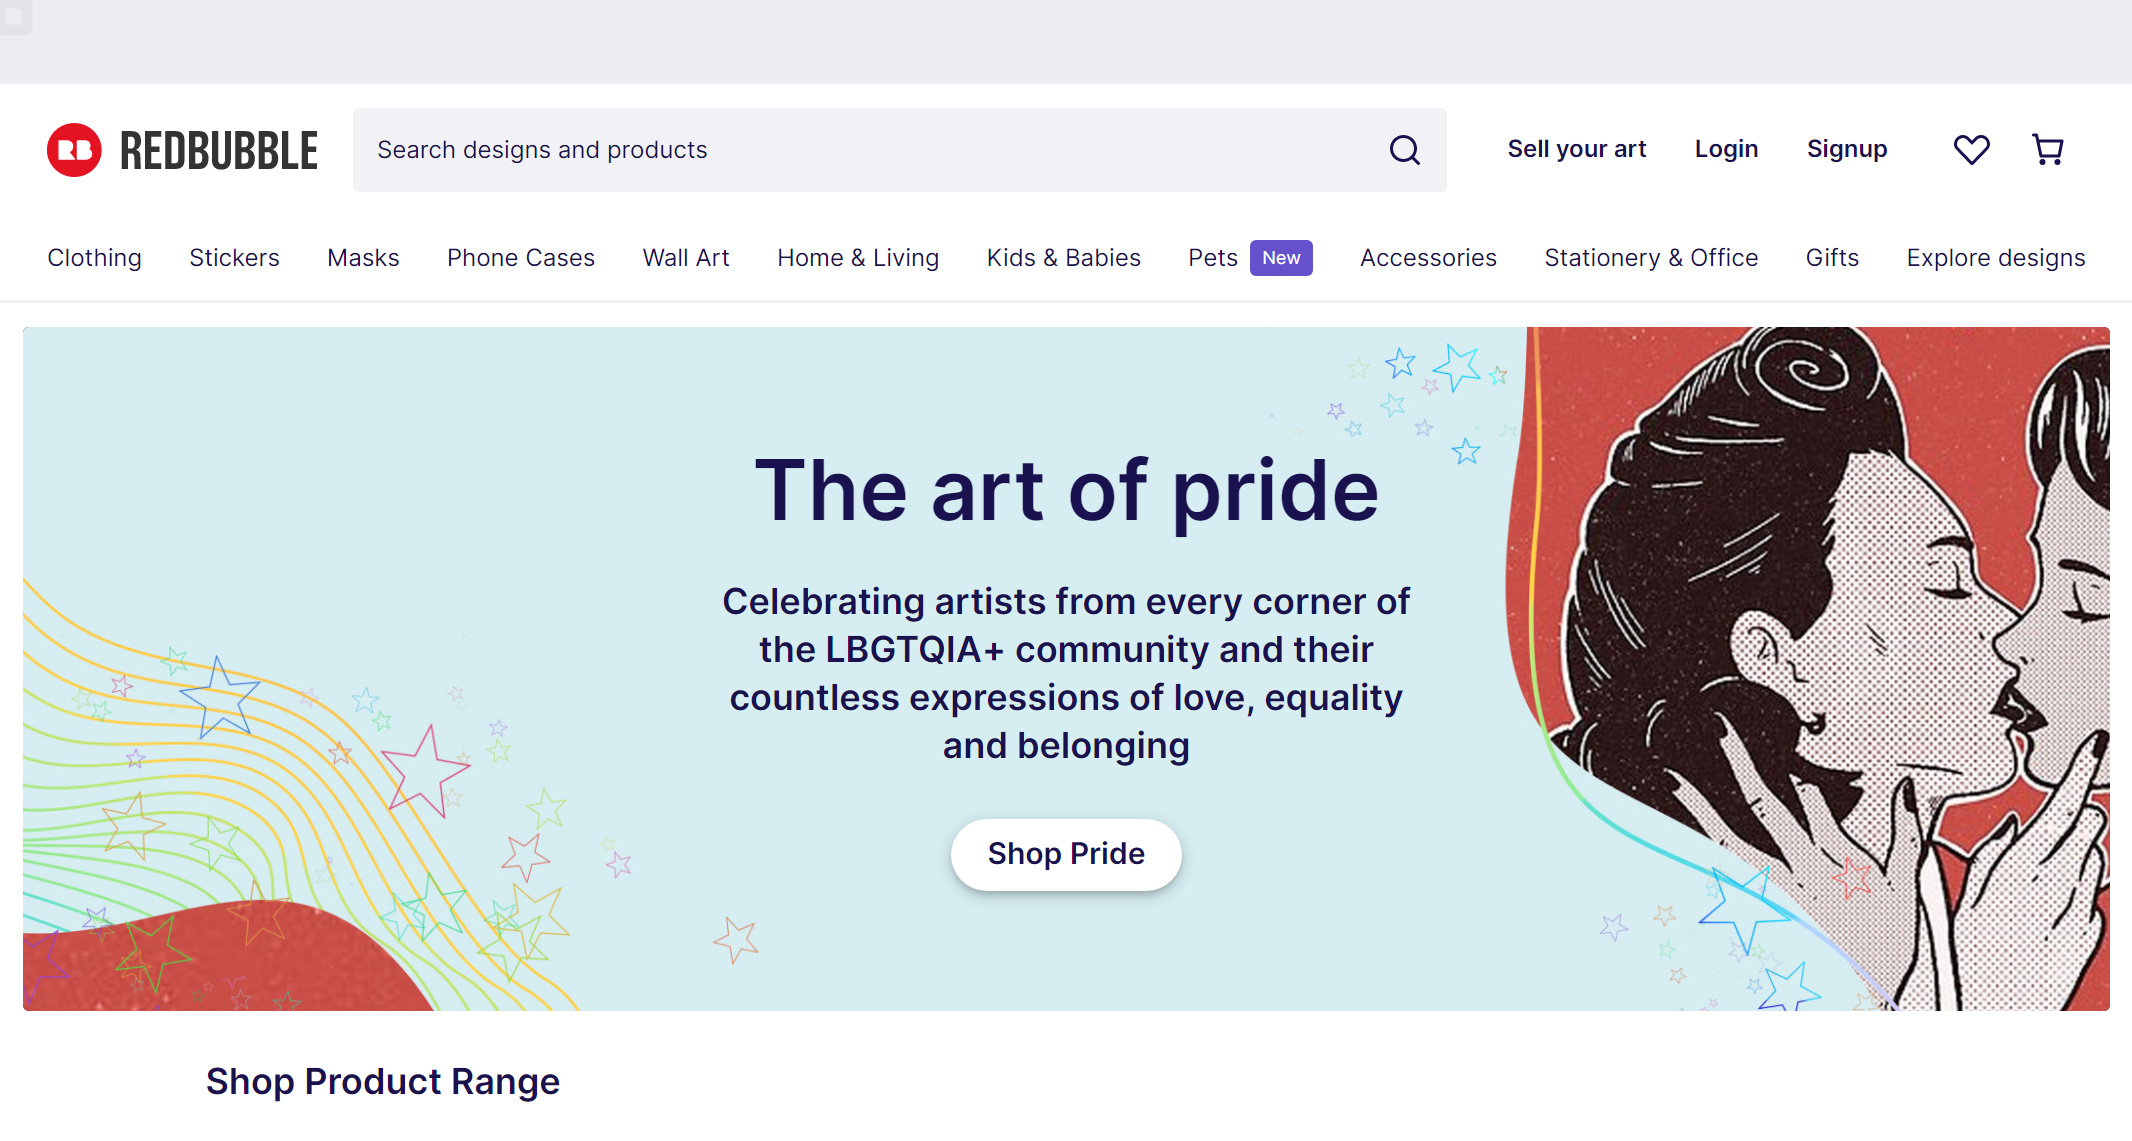Select Kids & Babies category
Screen dimensions: 2132x1141
1063,258
